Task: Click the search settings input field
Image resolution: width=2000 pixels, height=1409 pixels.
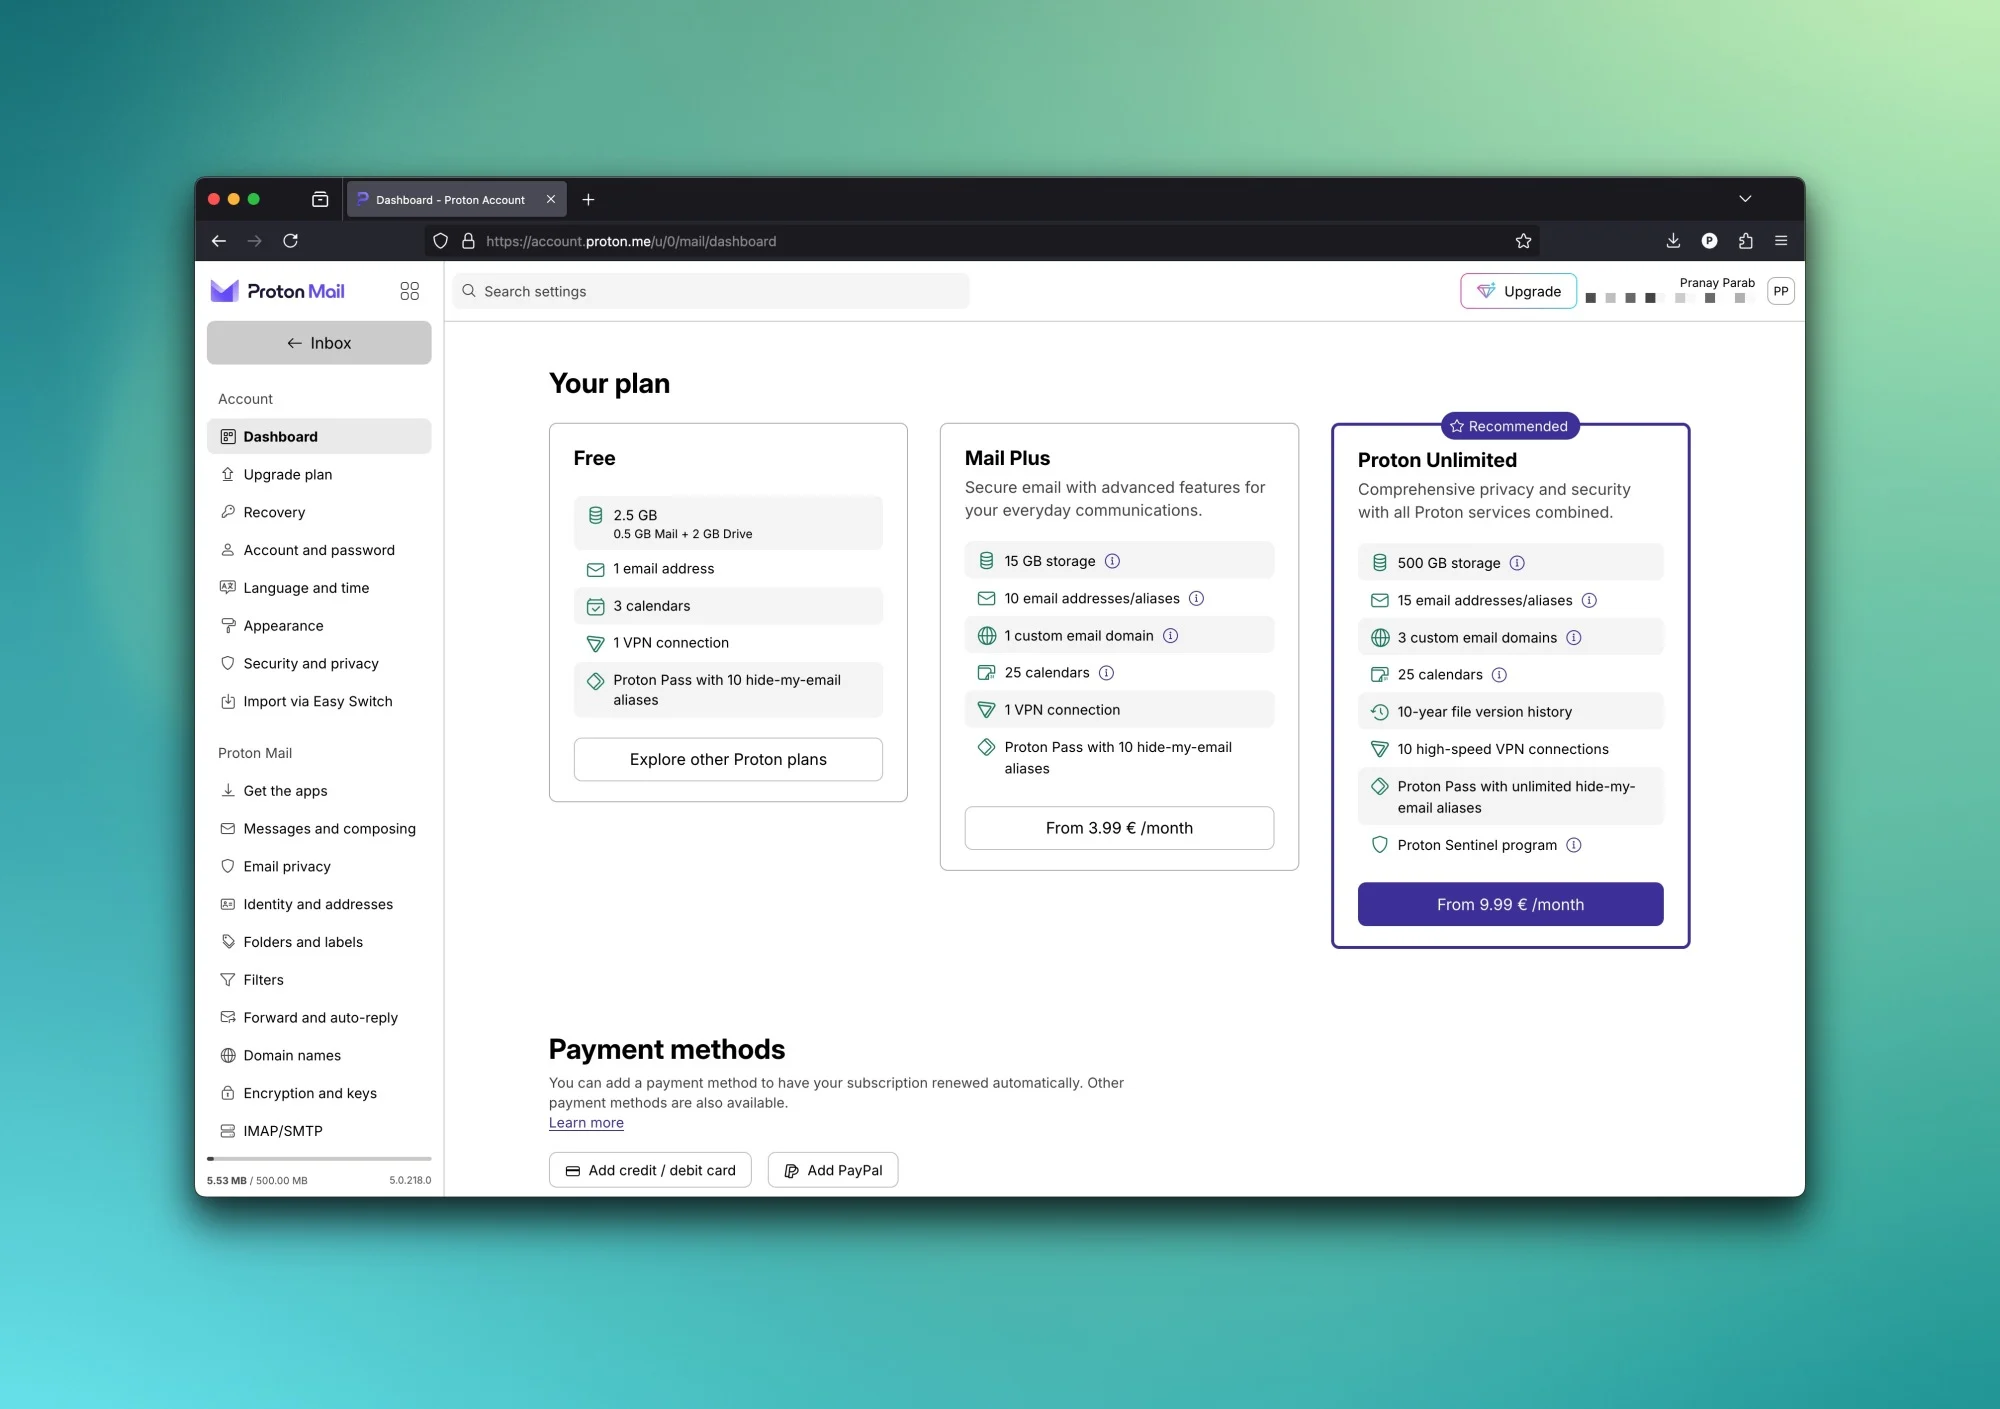Action: coord(710,291)
